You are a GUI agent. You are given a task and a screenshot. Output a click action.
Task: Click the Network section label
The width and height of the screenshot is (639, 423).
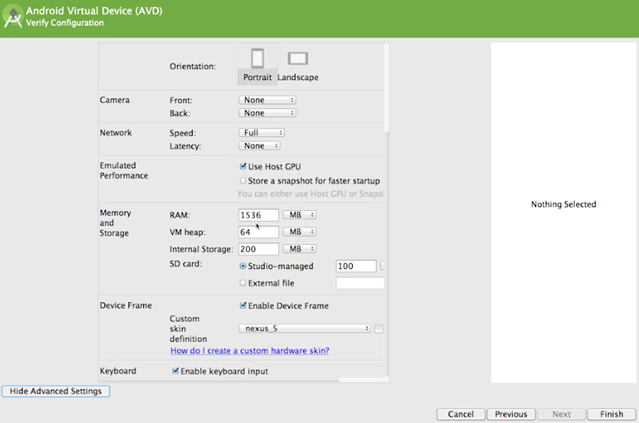pos(116,132)
